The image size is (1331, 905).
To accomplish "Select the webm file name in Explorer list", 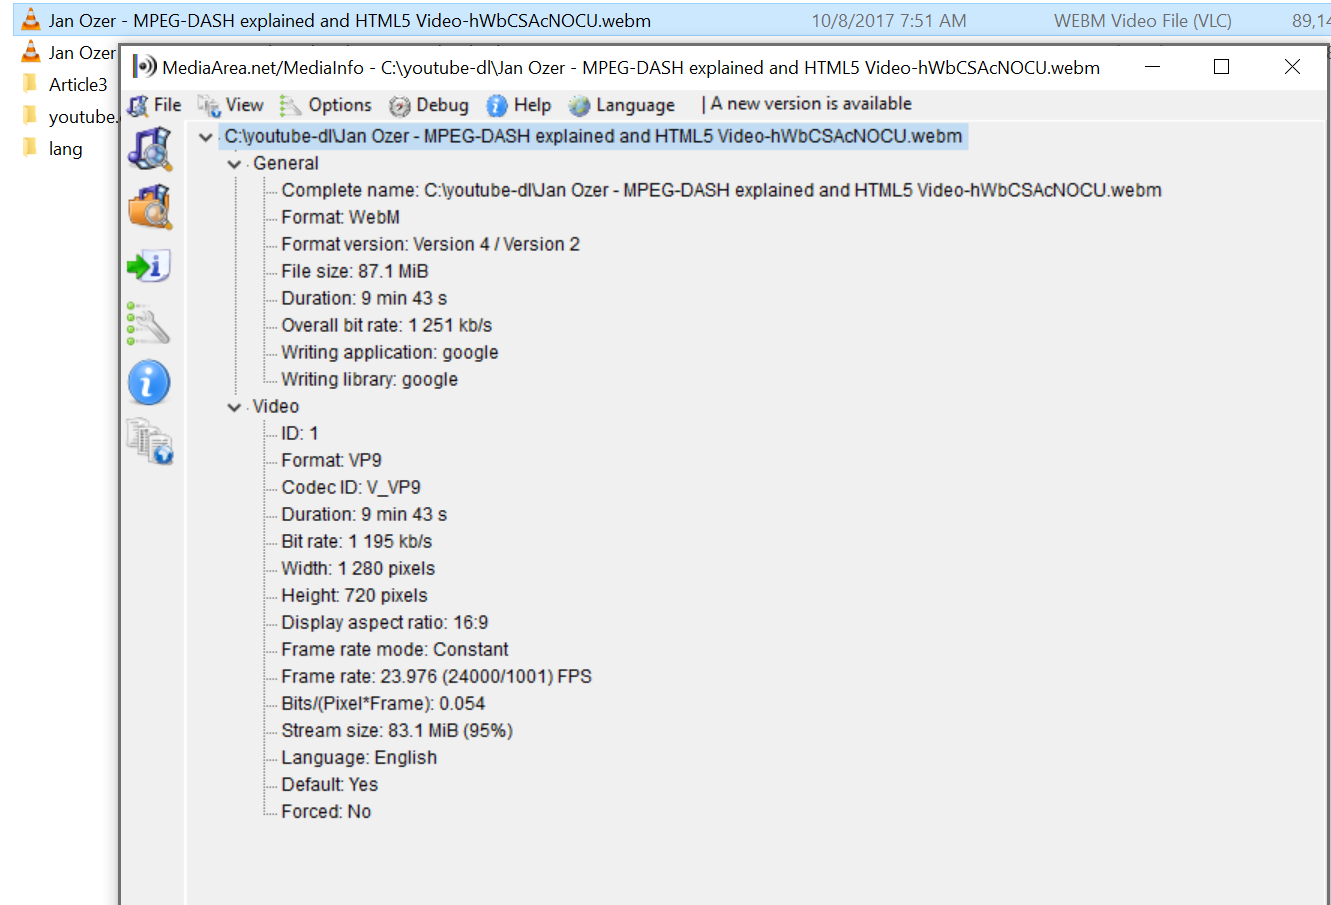I will (350, 20).
